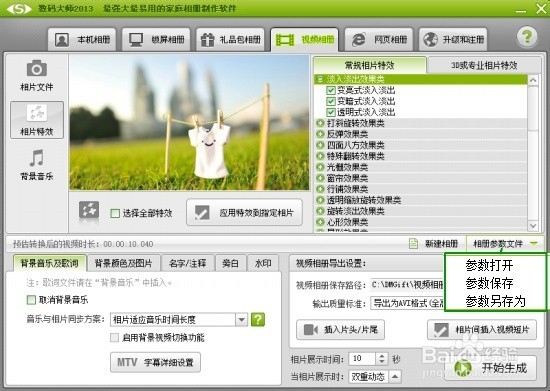The image size is (550, 391).
Task: Click 插入片头/片尾 button
Action: click(340, 330)
